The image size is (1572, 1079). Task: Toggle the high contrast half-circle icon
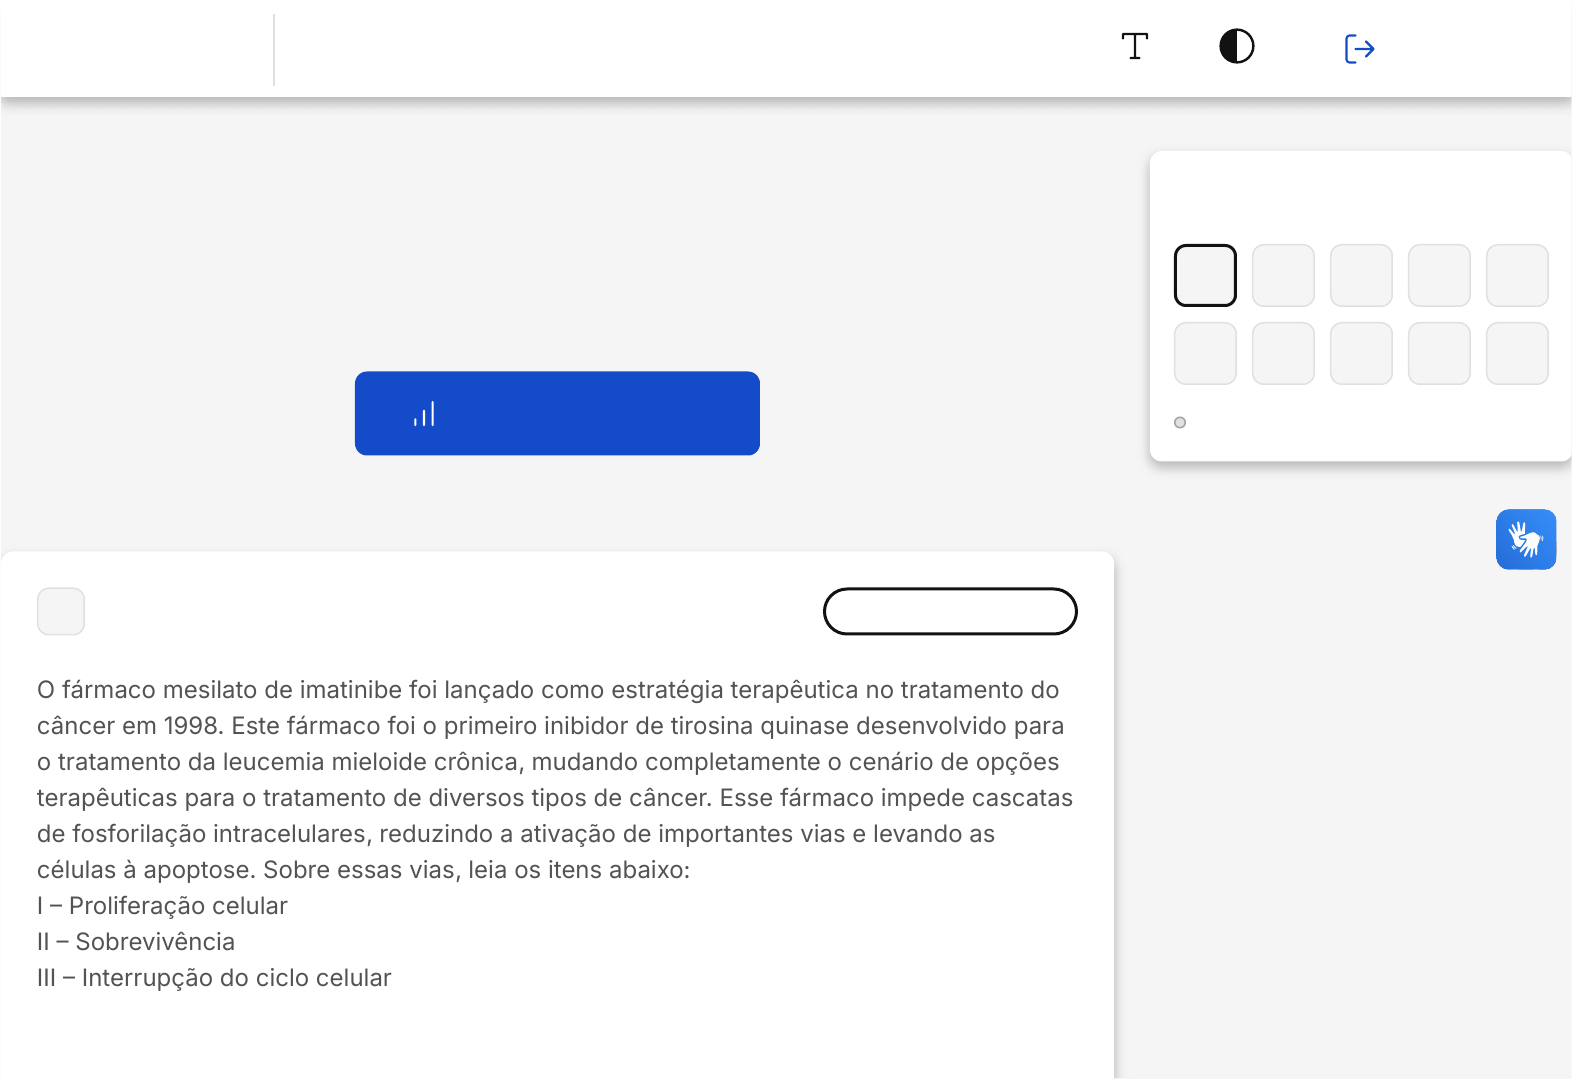coord(1236,47)
